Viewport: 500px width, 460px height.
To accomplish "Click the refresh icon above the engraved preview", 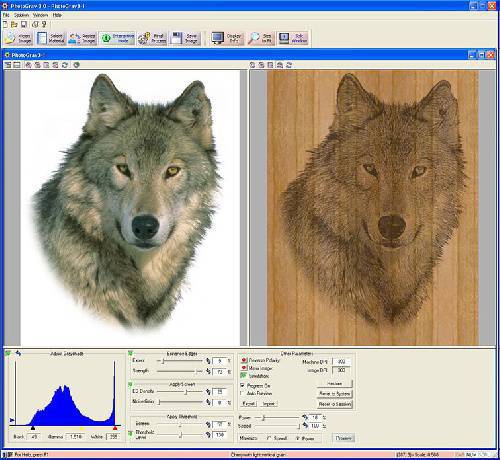I will click(x=289, y=65).
